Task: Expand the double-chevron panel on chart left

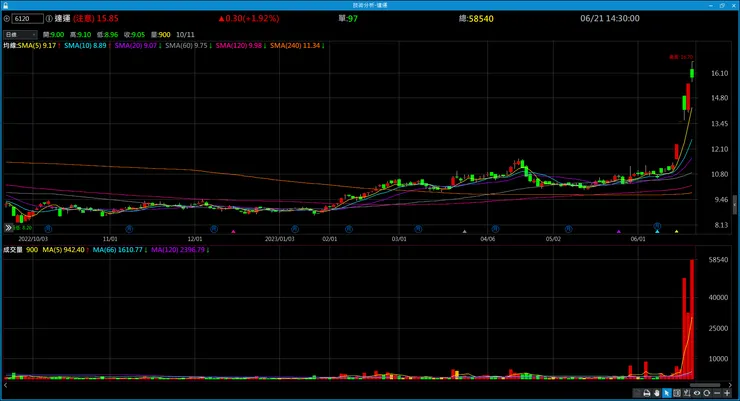Action: tap(8, 228)
